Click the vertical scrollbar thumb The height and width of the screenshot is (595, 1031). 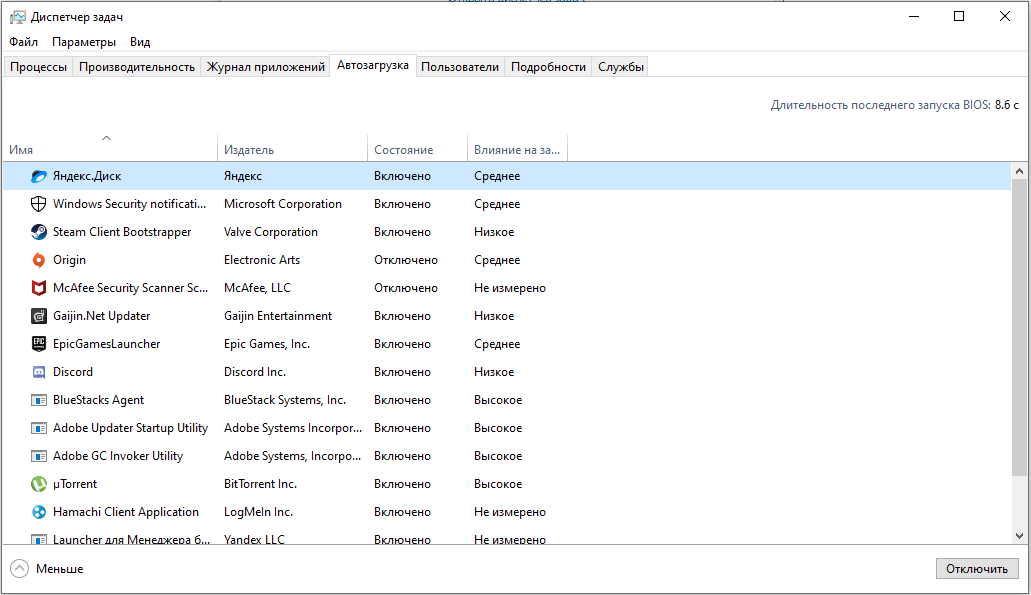click(x=1019, y=327)
